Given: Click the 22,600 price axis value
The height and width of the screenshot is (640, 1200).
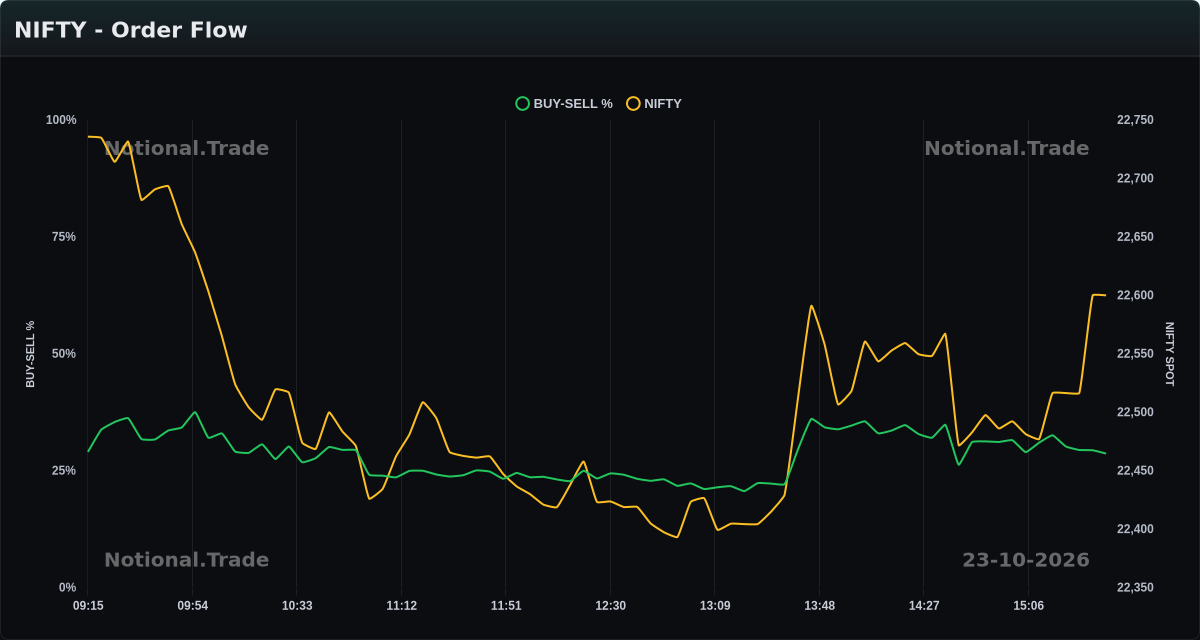Looking at the screenshot, I should coord(1135,295).
